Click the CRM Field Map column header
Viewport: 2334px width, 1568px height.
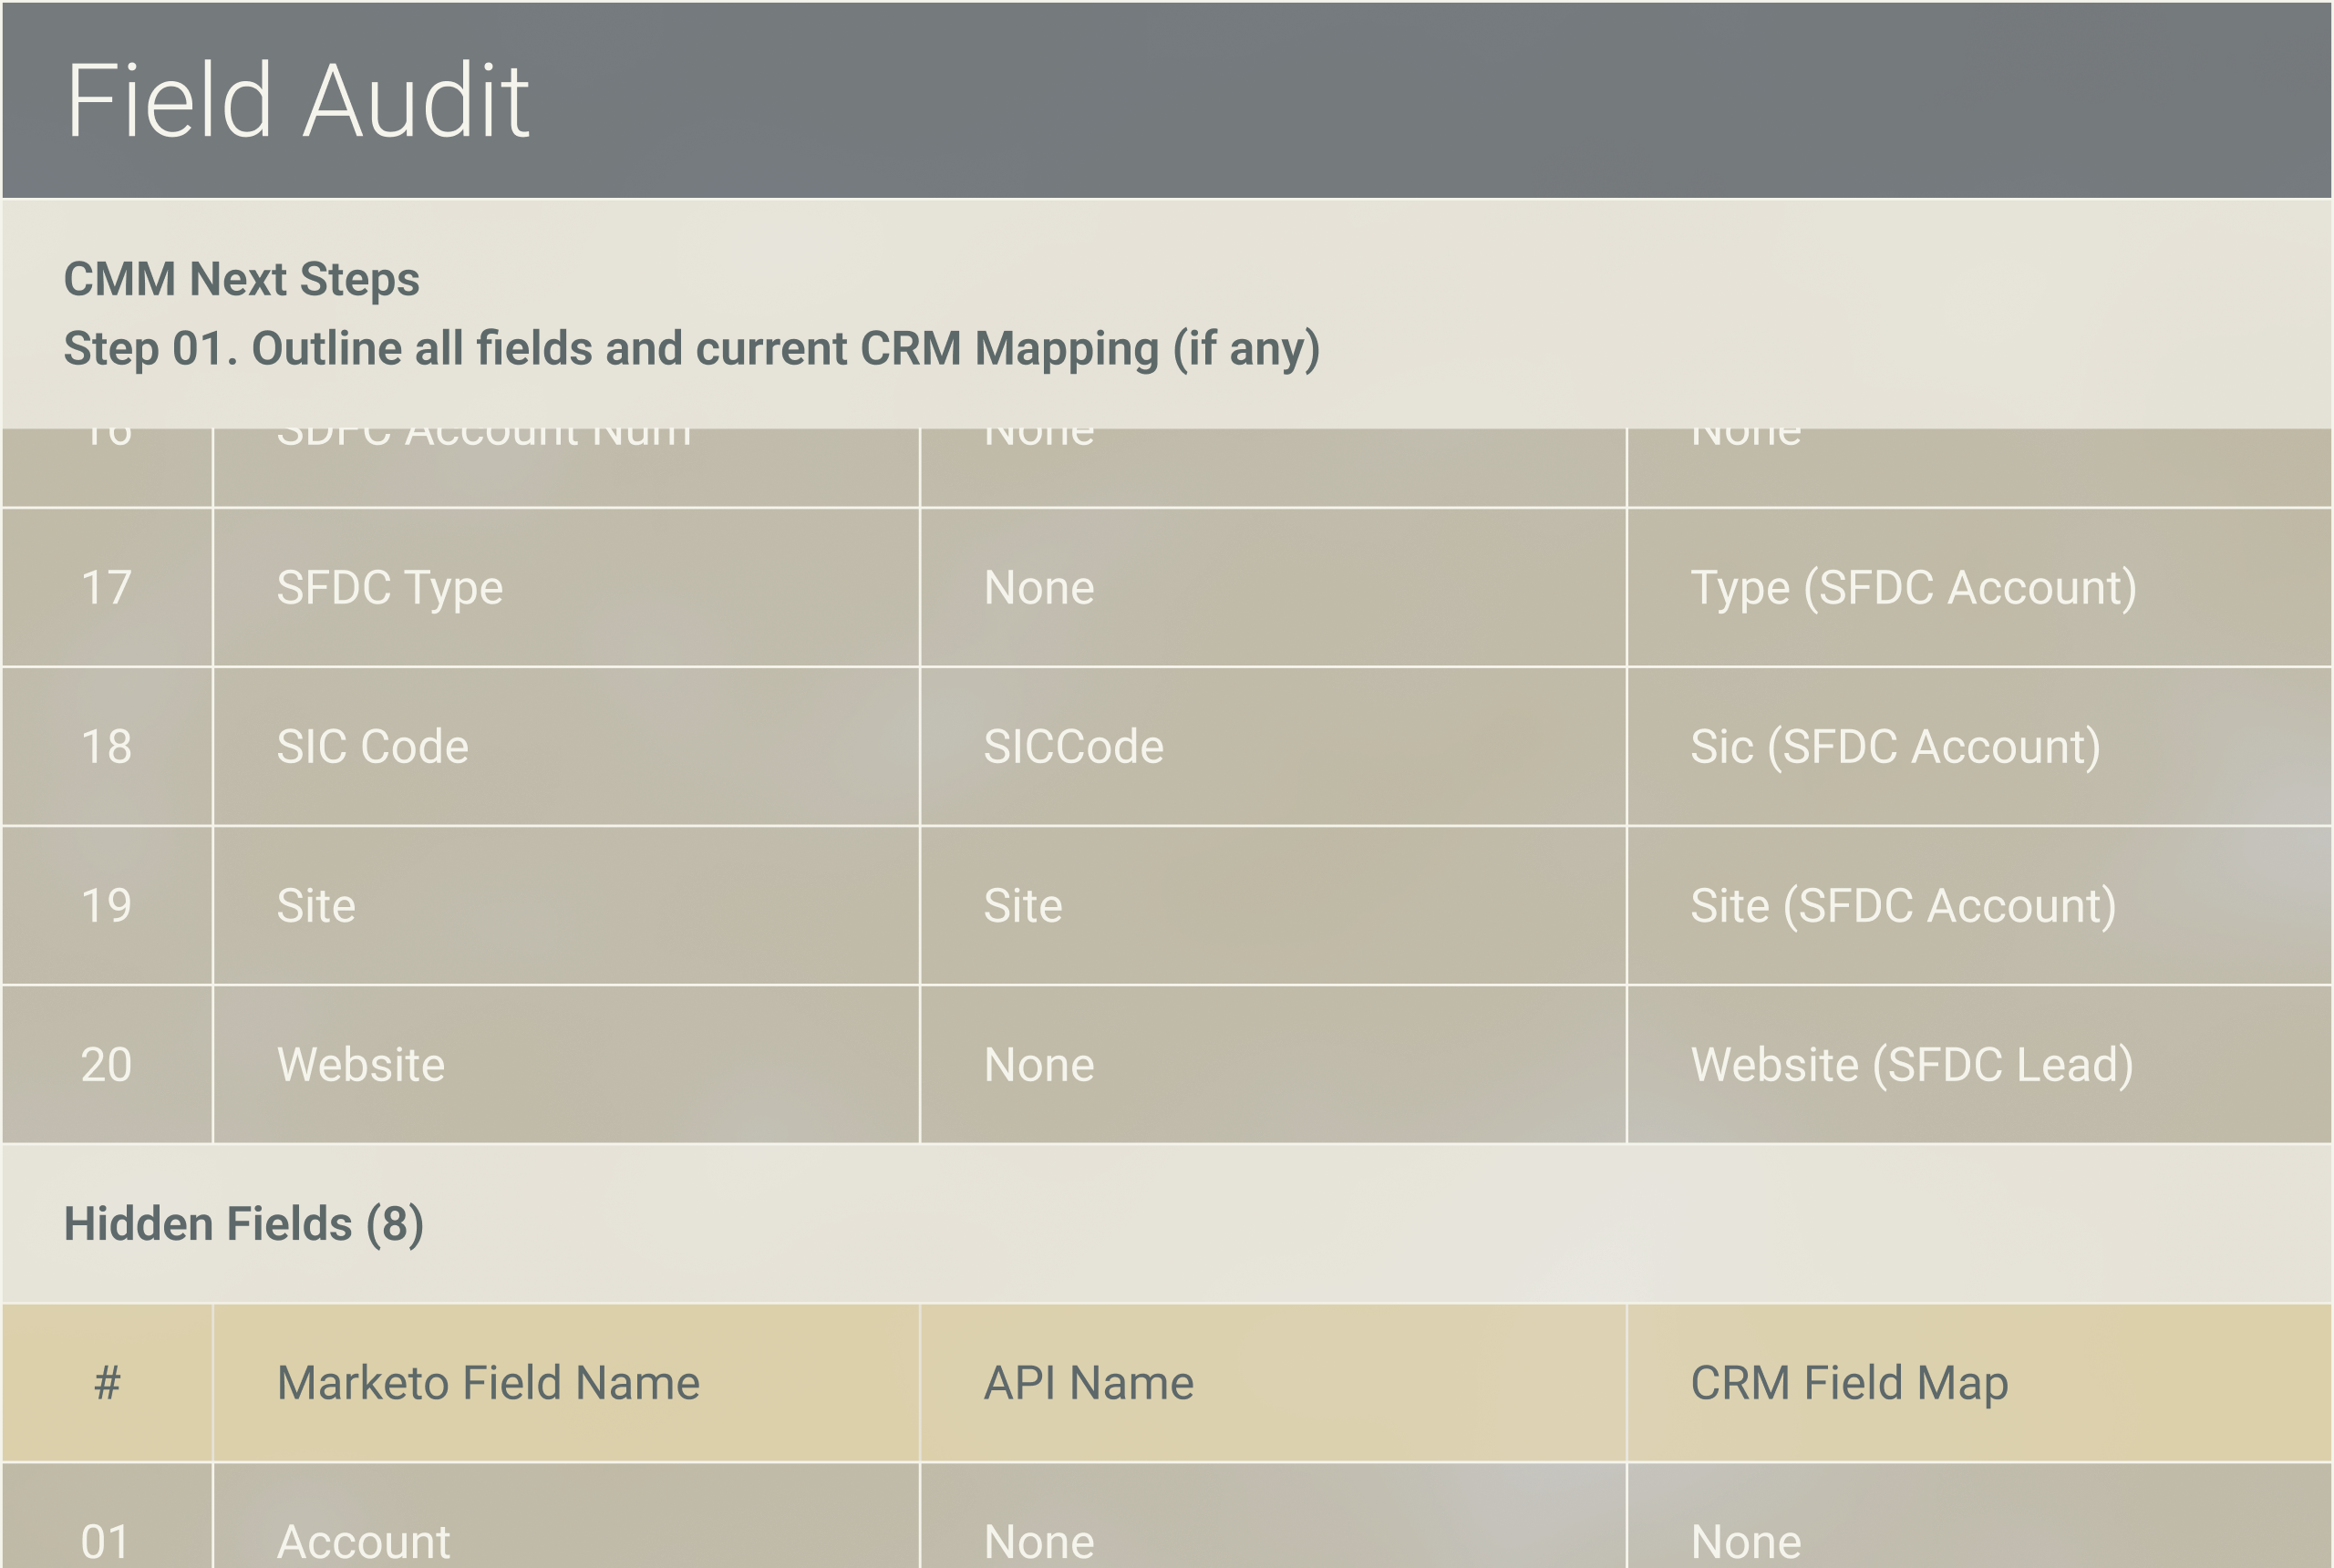coord(1848,1383)
